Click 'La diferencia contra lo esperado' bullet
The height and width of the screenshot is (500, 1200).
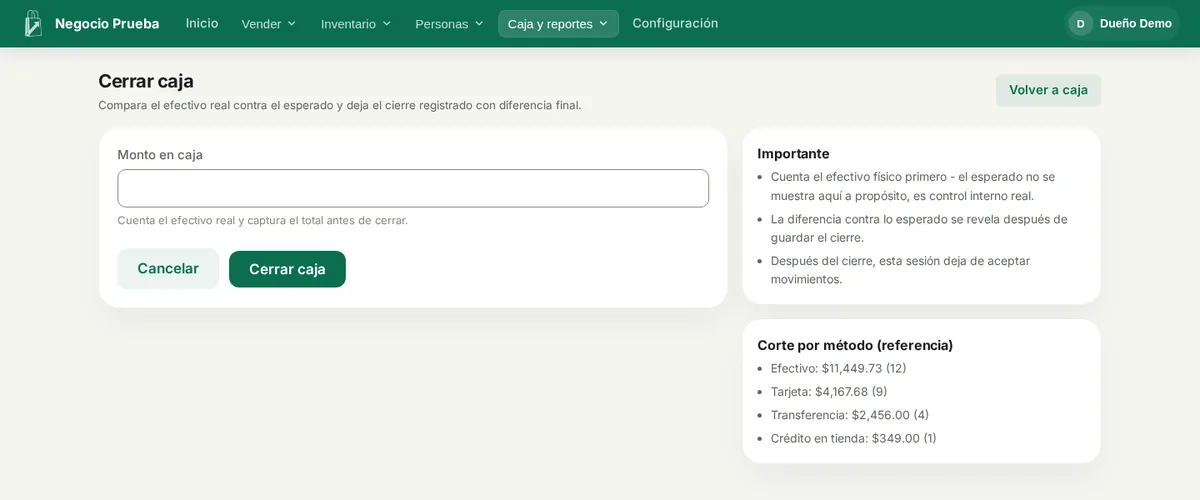pos(919,228)
